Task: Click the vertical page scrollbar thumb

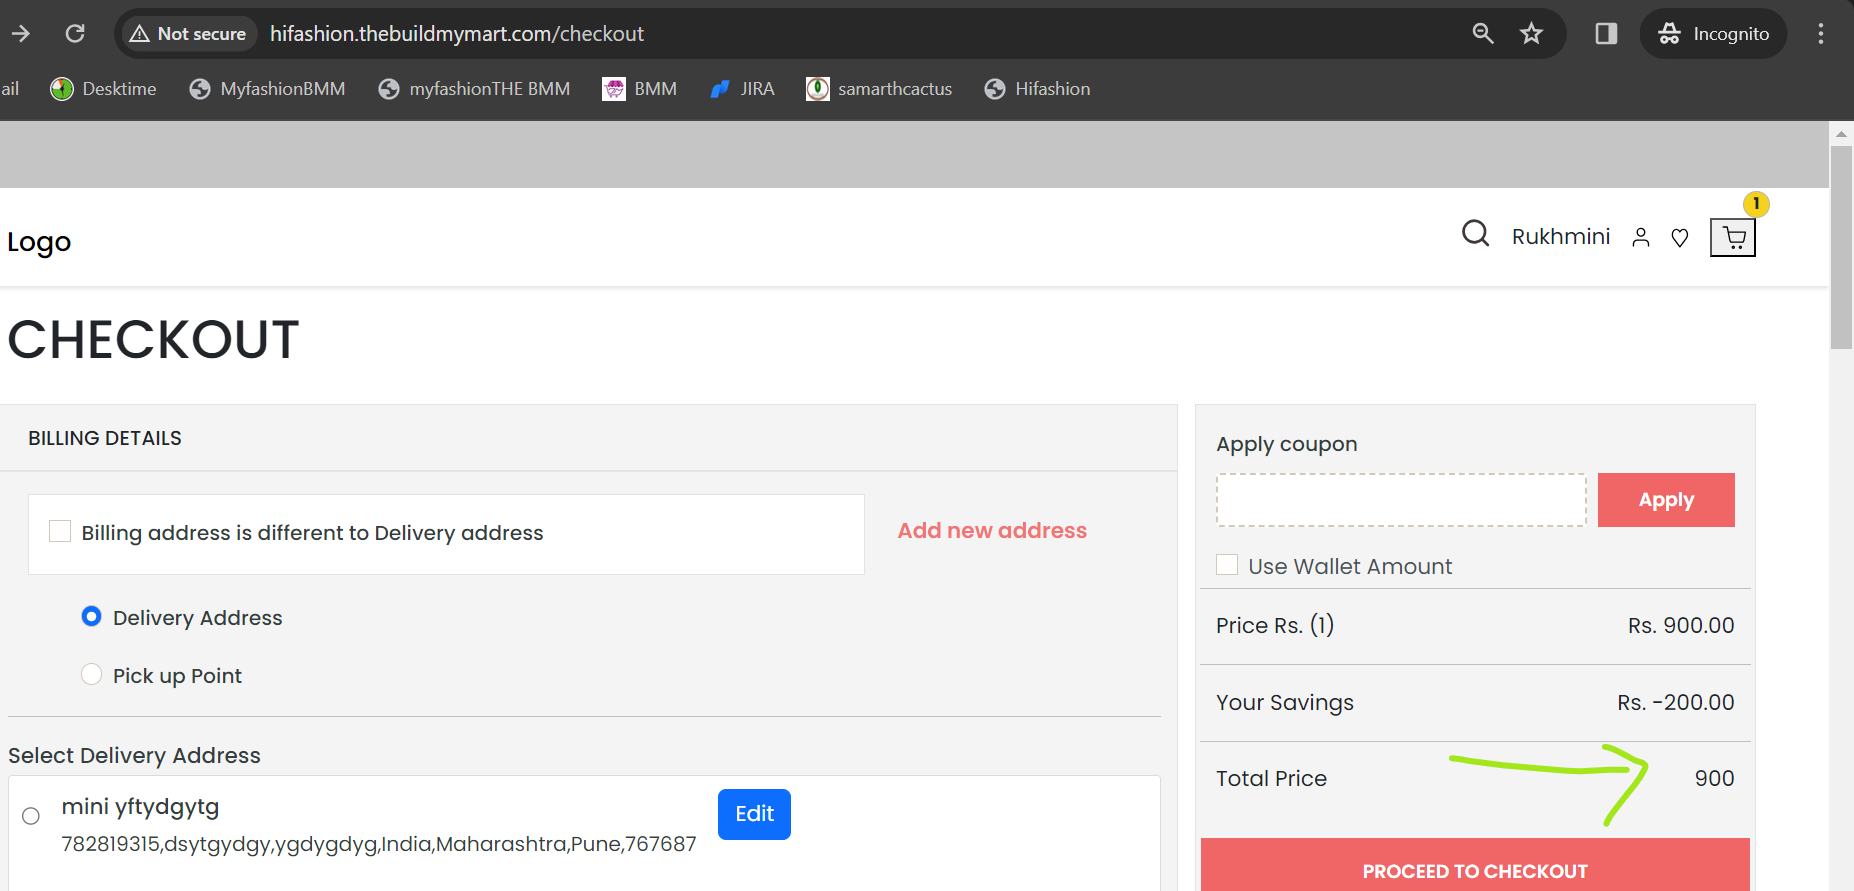Action: (1842, 248)
